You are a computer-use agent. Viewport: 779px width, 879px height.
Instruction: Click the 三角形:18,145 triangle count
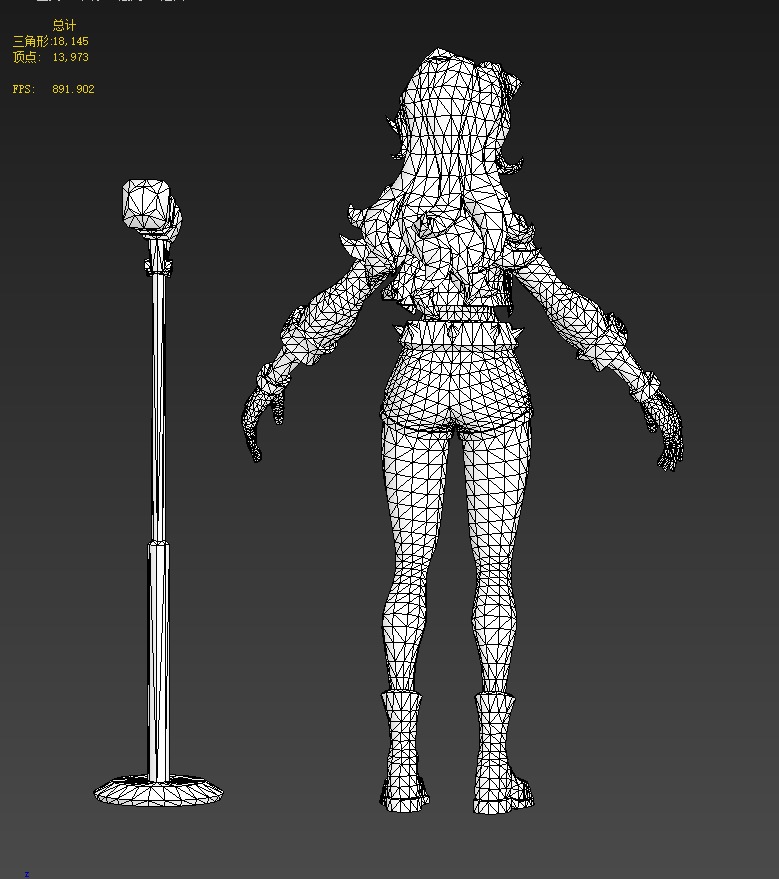pos(50,41)
